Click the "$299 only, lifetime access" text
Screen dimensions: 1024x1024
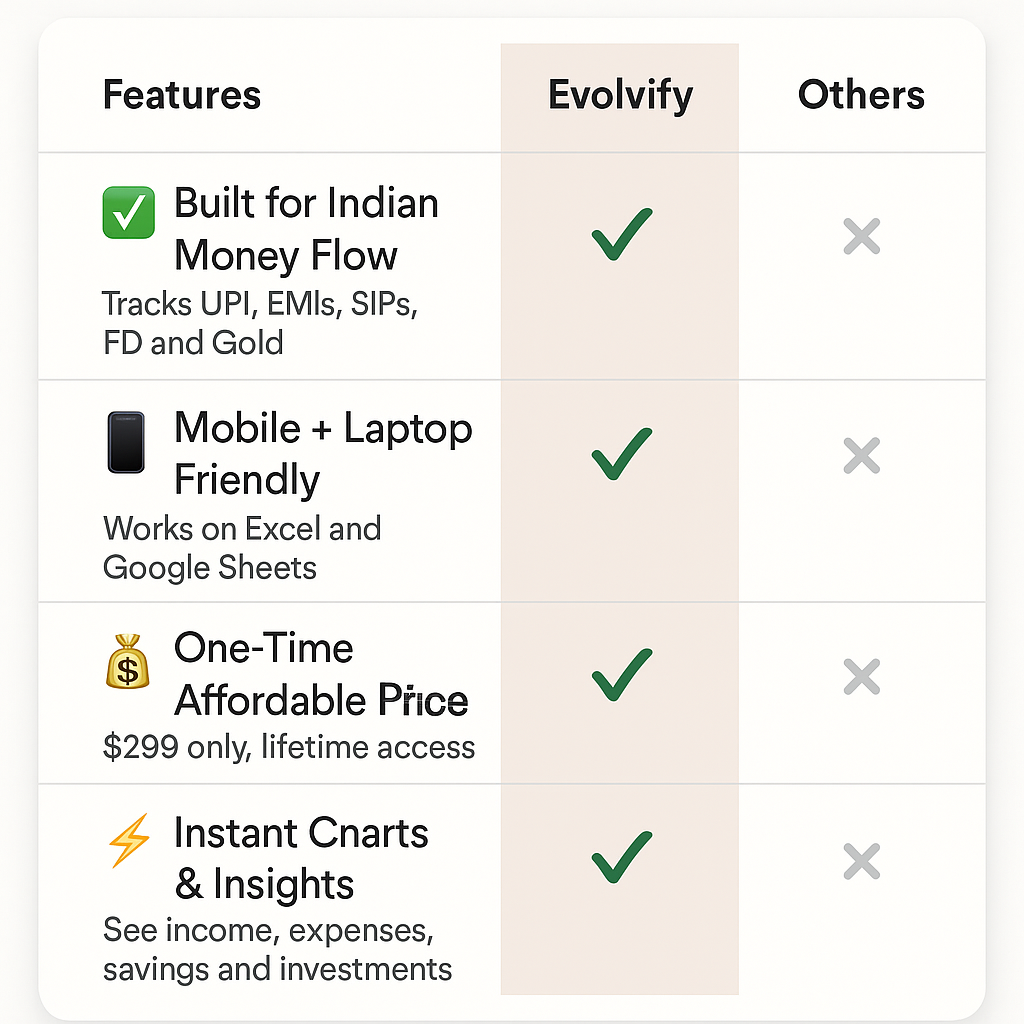[x=289, y=747]
